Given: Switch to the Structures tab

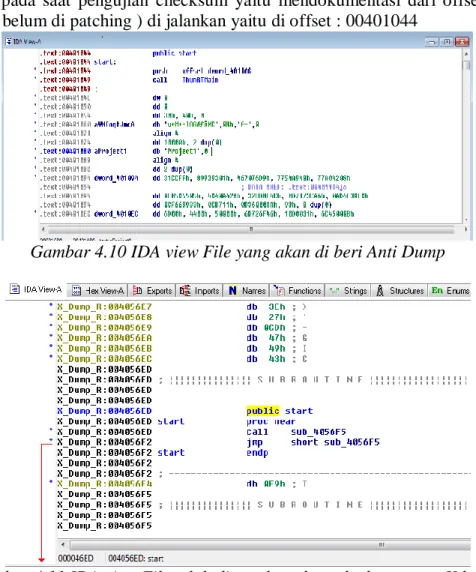Looking at the screenshot, I should pyautogui.click(x=400, y=291).
